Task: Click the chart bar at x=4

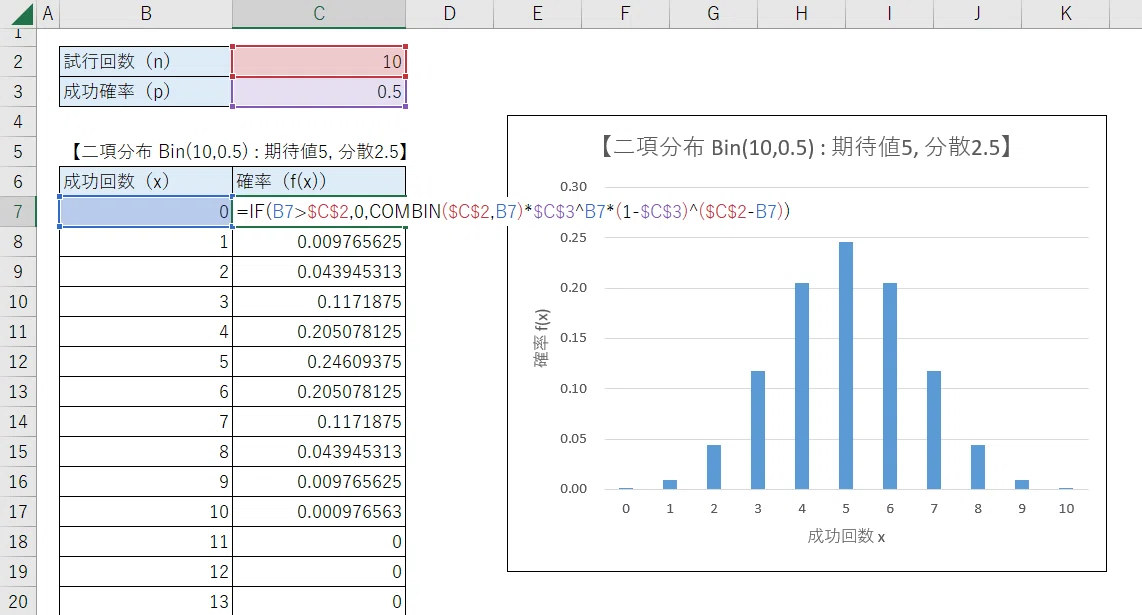Action: 802,385
